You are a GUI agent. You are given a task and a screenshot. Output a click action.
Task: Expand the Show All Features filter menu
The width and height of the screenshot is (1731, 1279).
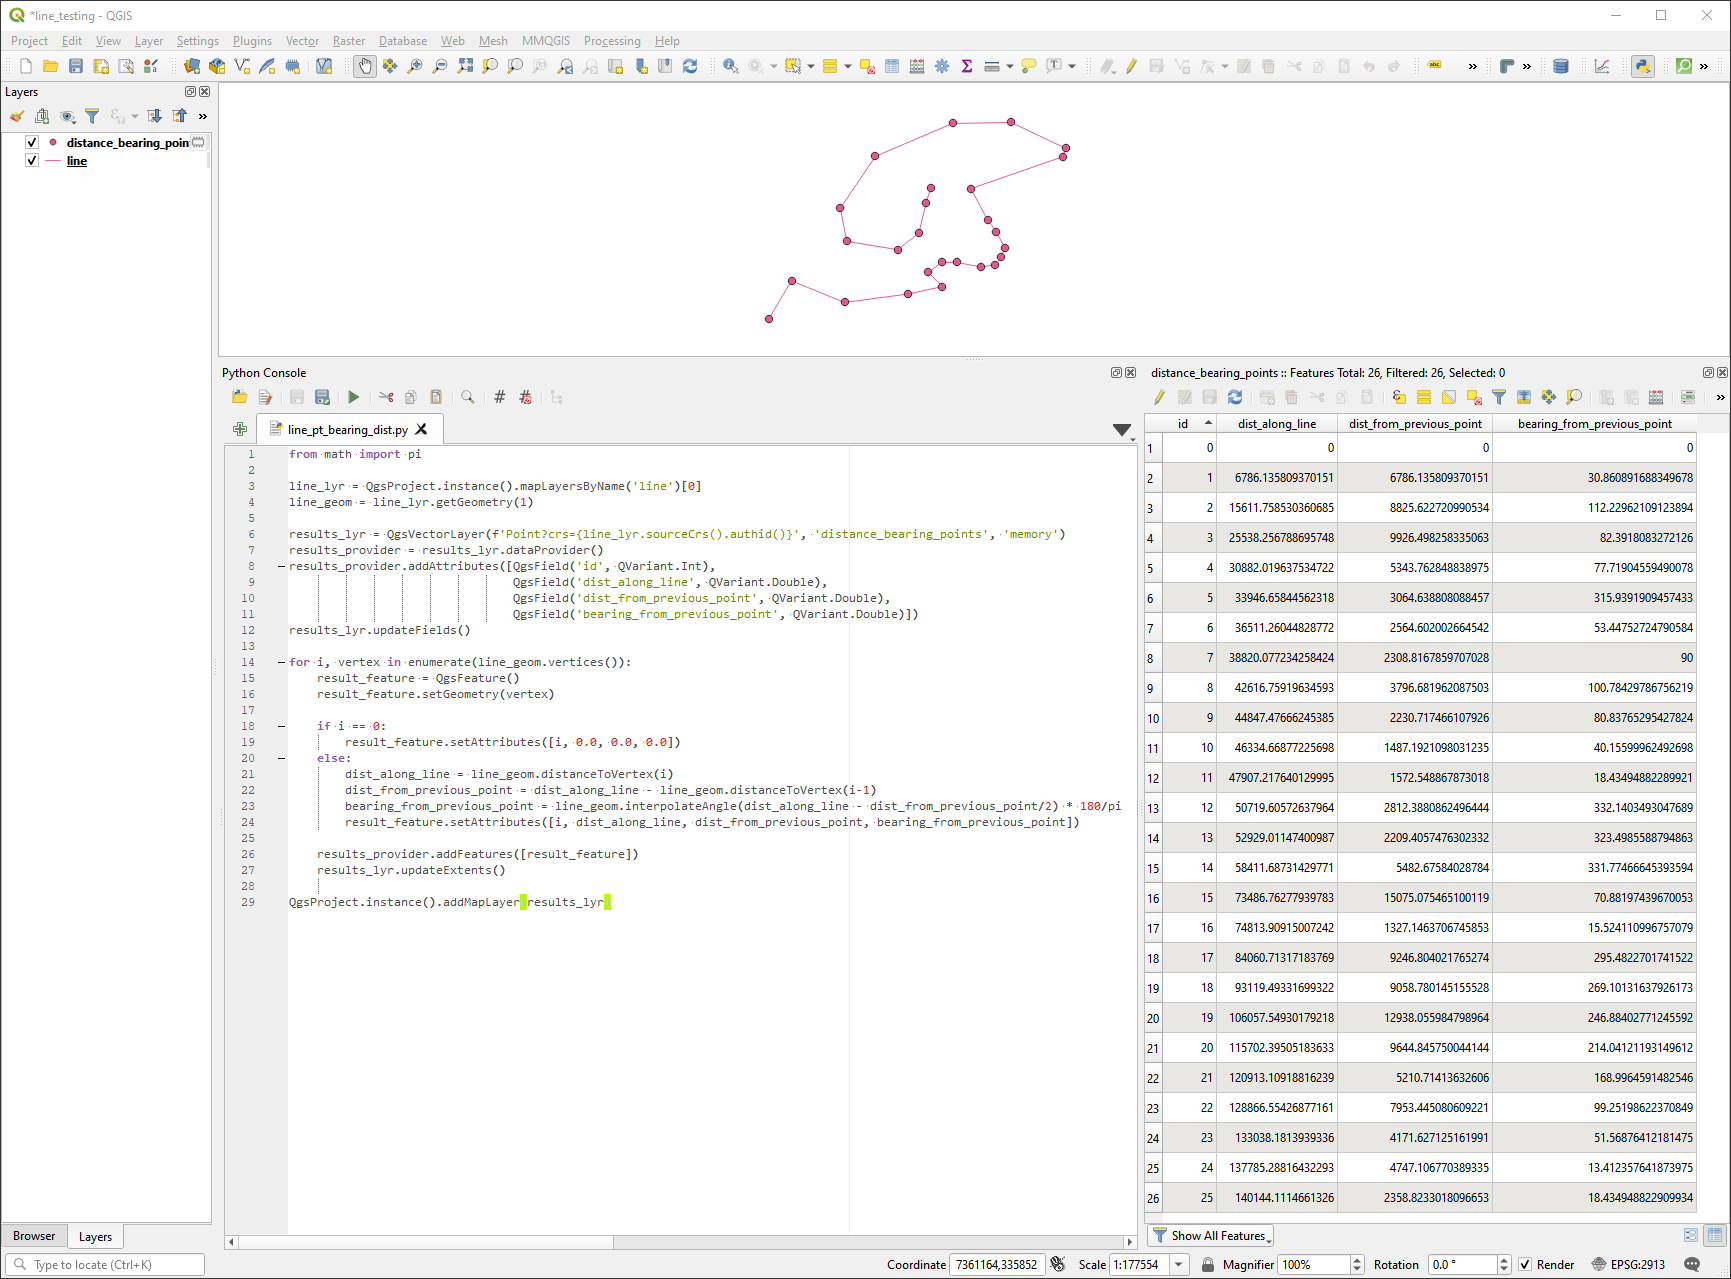coord(1210,1236)
